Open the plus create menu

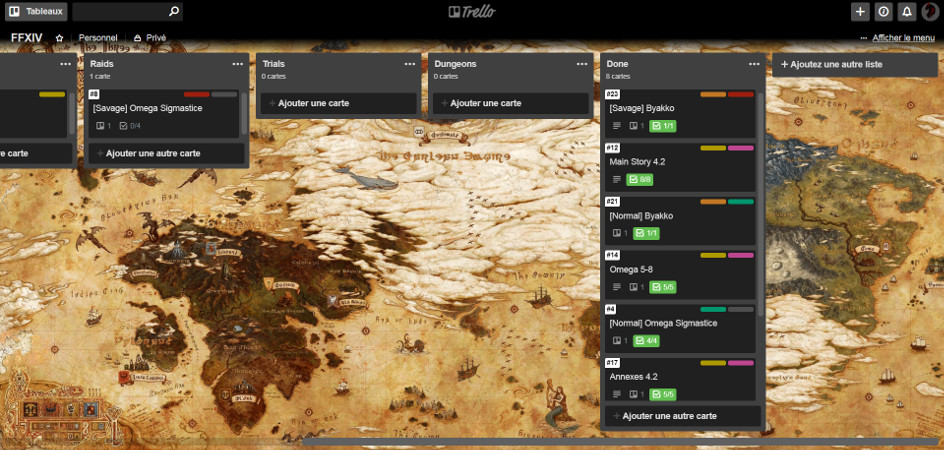pyautogui.click(x=860, y=11)
